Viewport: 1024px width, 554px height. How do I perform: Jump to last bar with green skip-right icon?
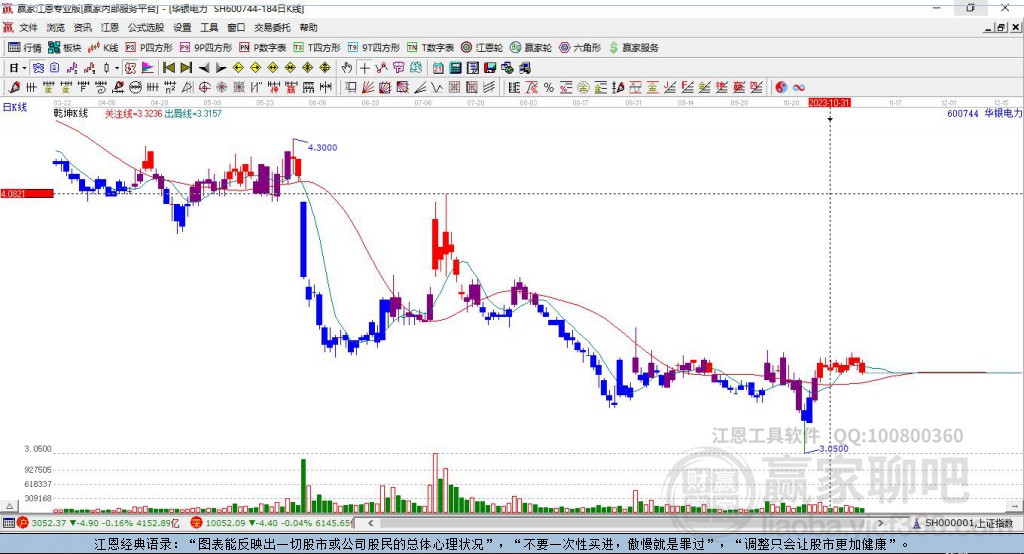pyautogui.click(x=186, y=68)
